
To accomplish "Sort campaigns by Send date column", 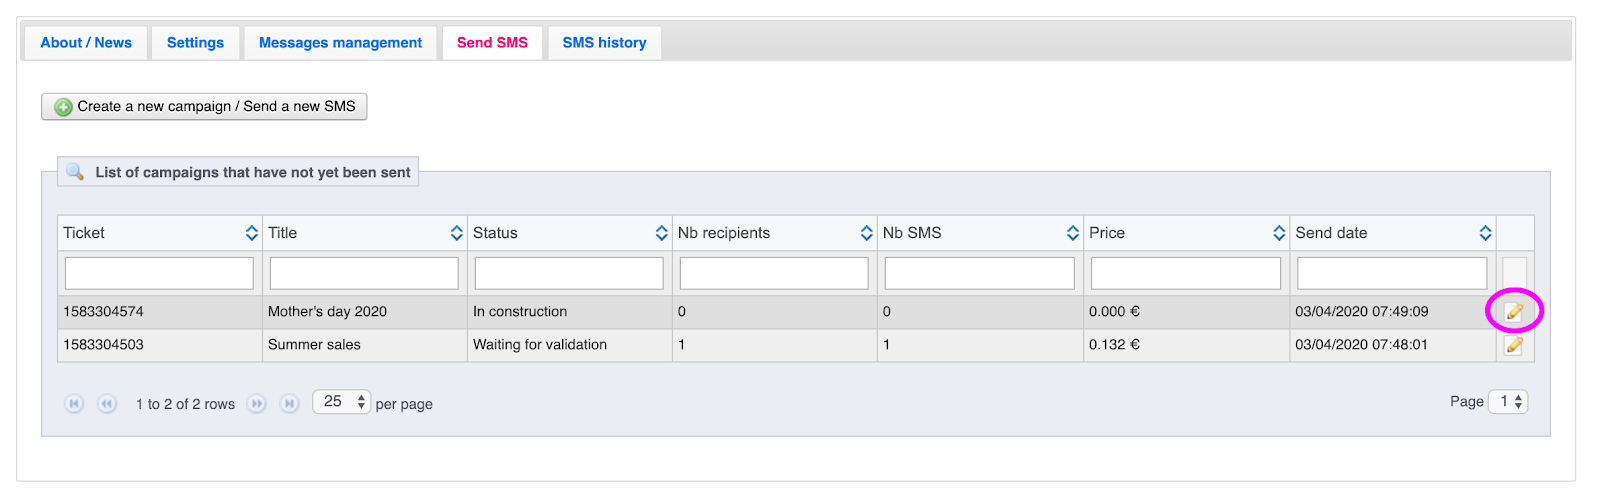I will [x=1485, y=233].
